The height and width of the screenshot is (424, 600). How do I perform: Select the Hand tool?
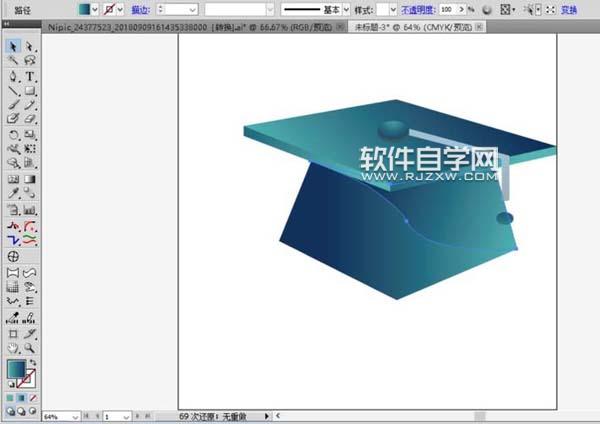pyautogui.click(x=13, y=348)
